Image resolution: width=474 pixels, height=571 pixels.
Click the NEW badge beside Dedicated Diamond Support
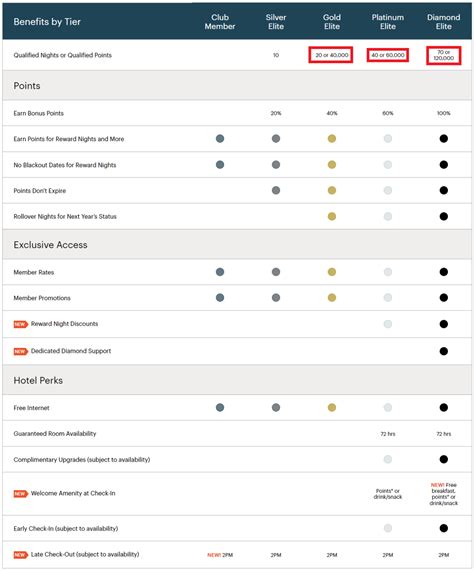pyautogui.click(x=21, y=351)
